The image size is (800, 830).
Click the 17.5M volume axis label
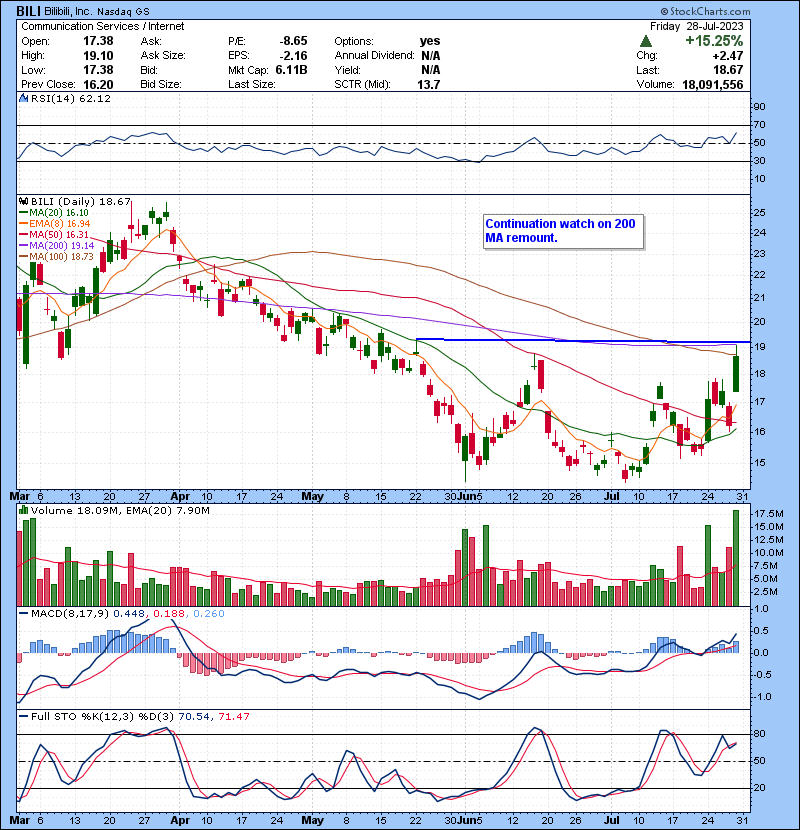(x=768, y=514)
